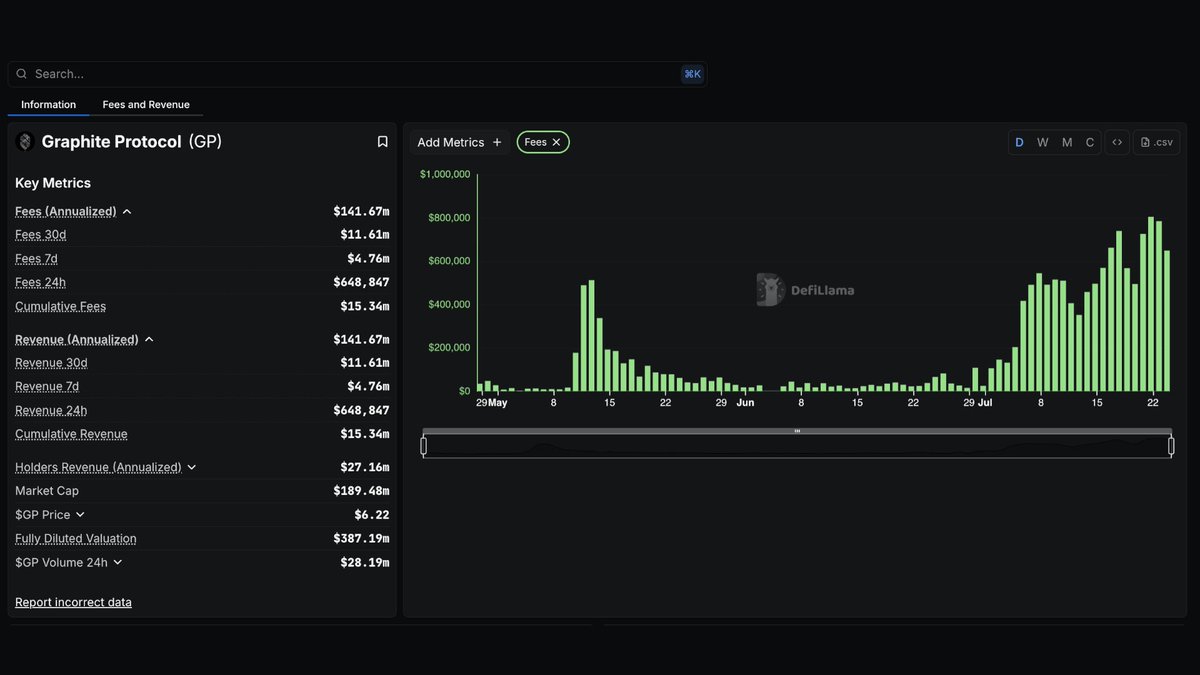This screenshot has height=675, width=1200.
Task: Click the right handle of chart range slider
Action: 1171,446
